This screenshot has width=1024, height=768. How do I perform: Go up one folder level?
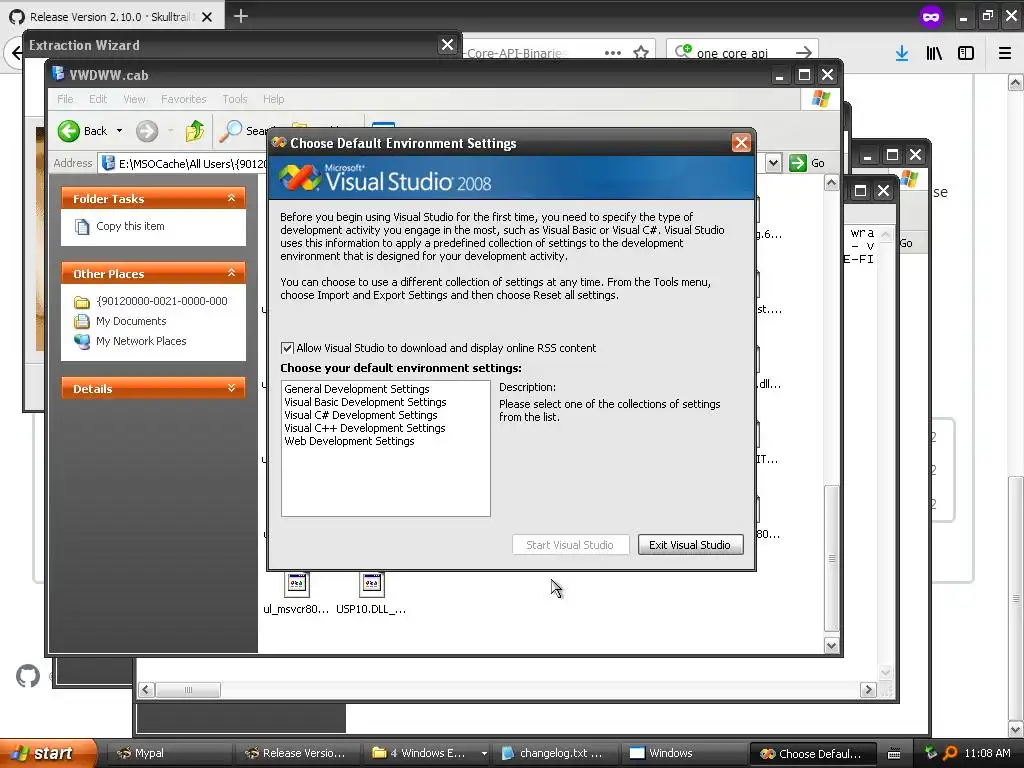tap(195, 131)
